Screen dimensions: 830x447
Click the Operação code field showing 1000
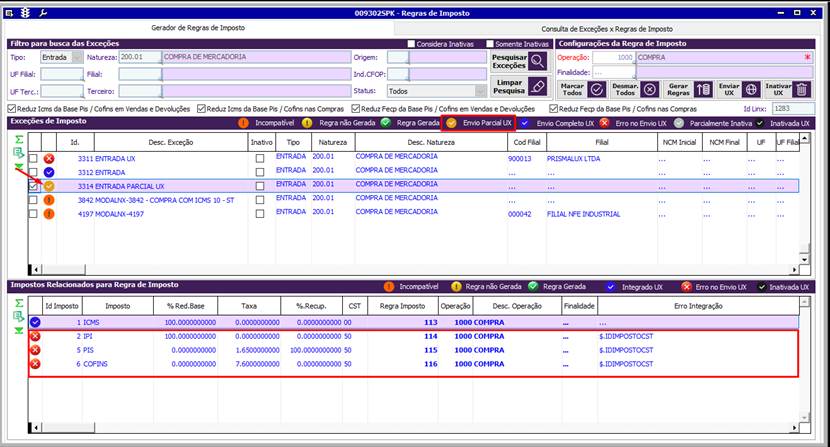tap(614, 57)
